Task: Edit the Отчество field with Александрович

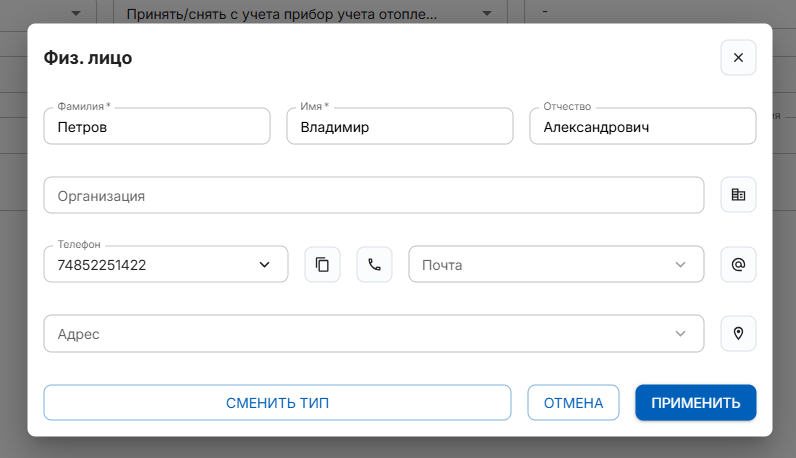Action: pos(643,126)
